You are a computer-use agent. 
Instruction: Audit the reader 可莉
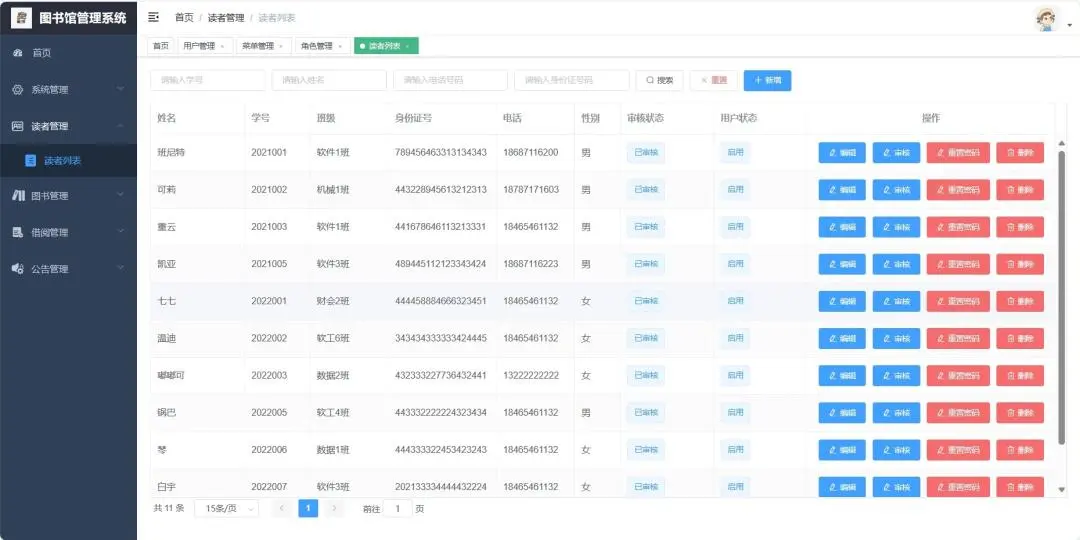click(x=896, y=190)
